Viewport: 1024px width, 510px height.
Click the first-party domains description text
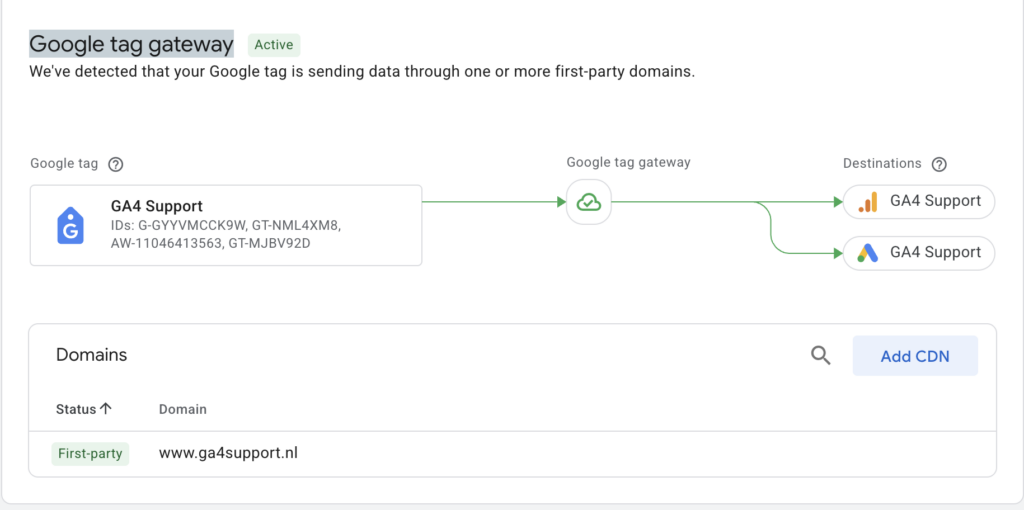[361, 72]
